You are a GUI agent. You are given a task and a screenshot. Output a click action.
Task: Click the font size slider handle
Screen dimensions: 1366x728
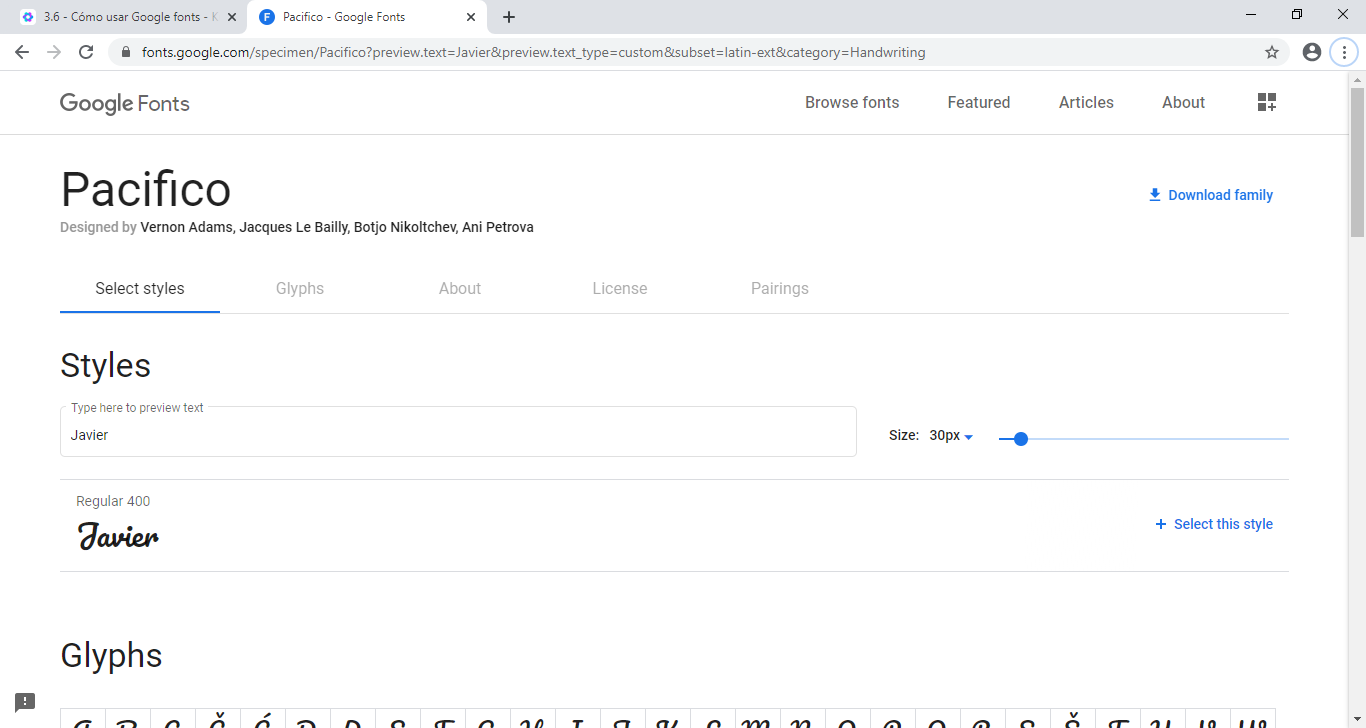1020,439
